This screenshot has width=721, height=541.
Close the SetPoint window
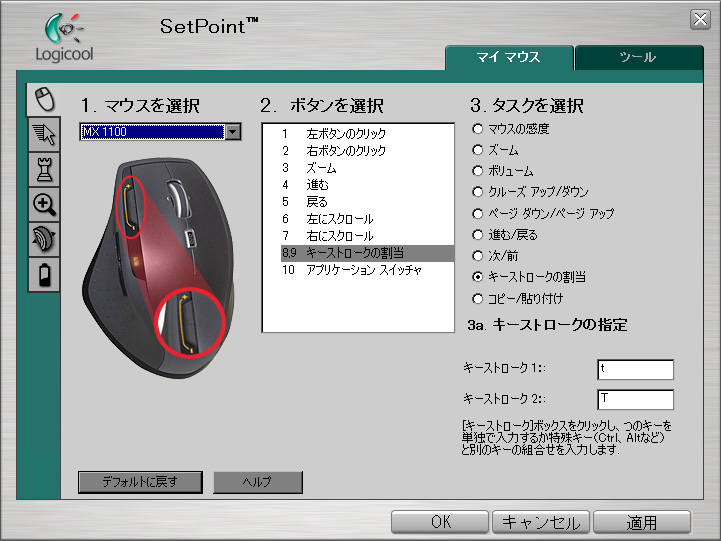pyautogui.click(x=700, y=19)
